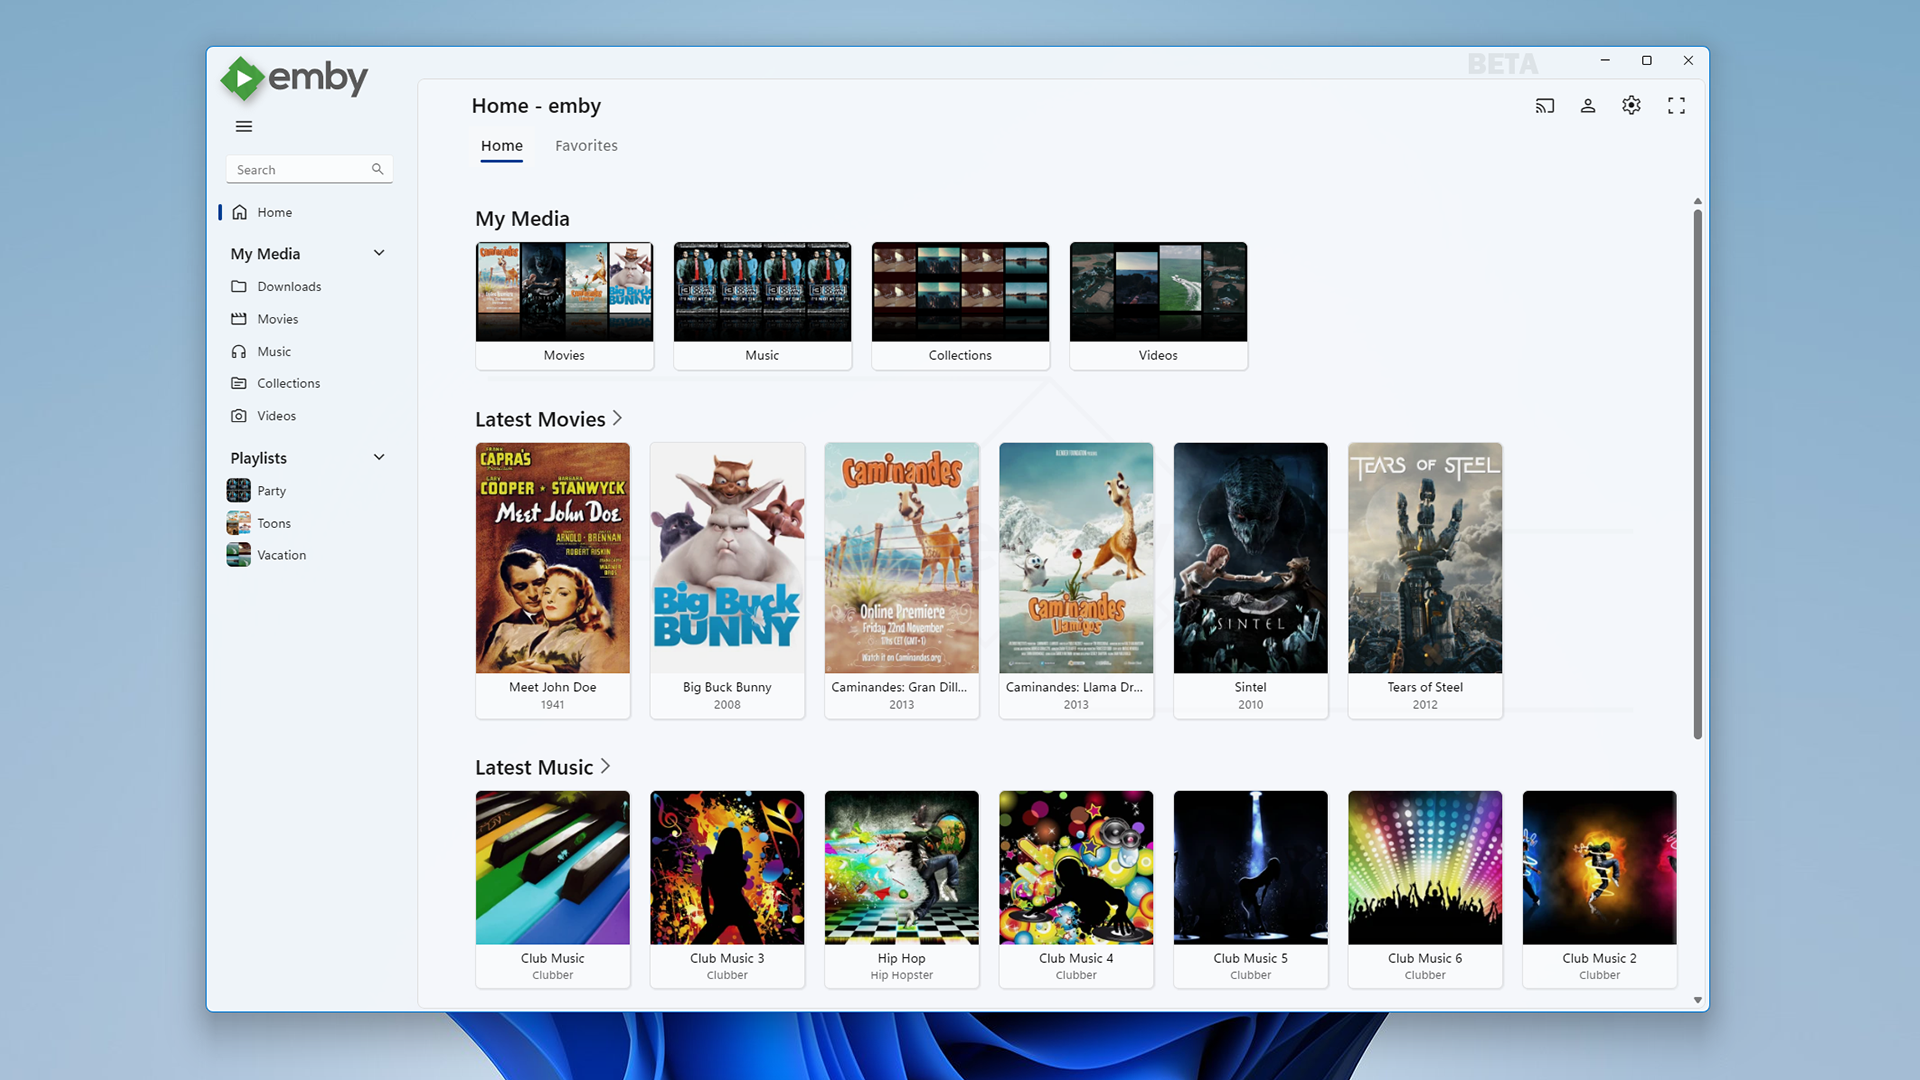Open Meet John Doe movie poster
Screen dimensions: 1920x1080
click(x=553, y=558)
